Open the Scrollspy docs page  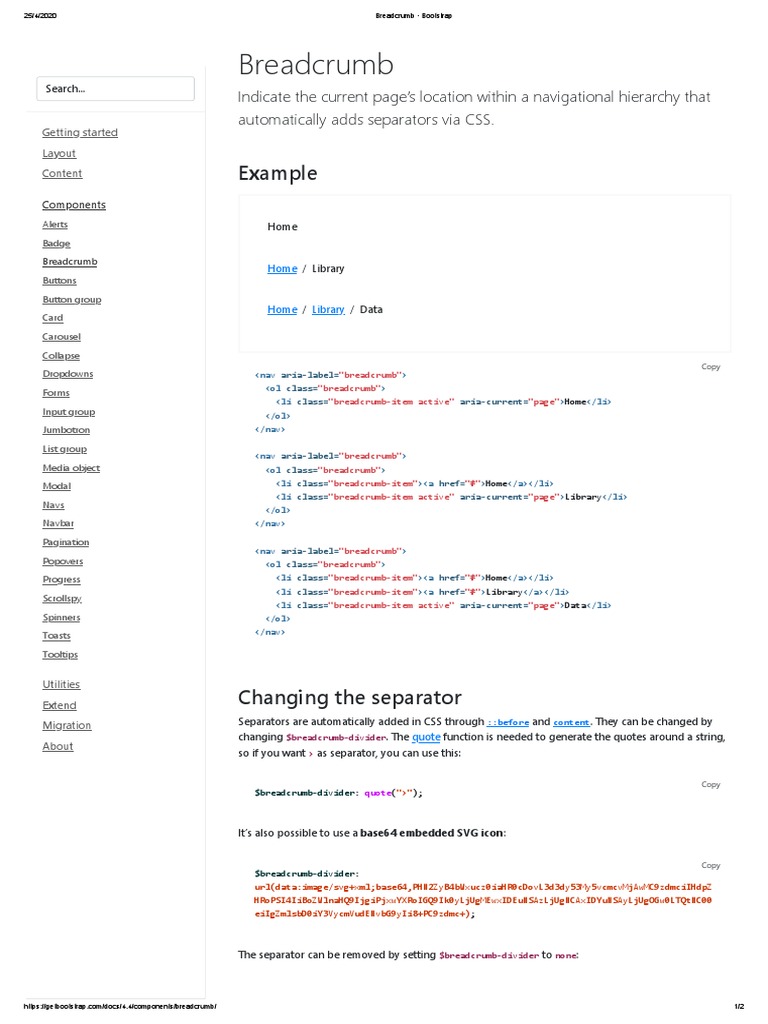coord(62,598)
